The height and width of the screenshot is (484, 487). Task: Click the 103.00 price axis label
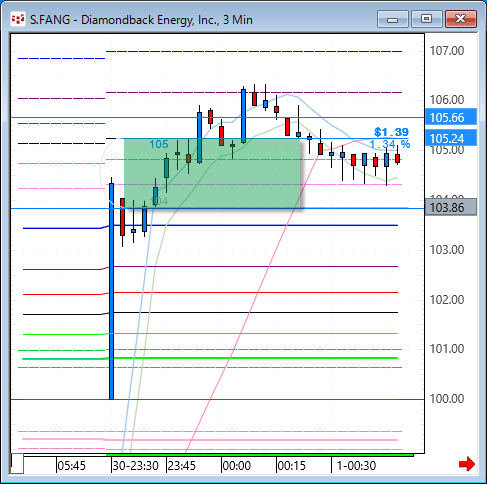coord(447,250)
